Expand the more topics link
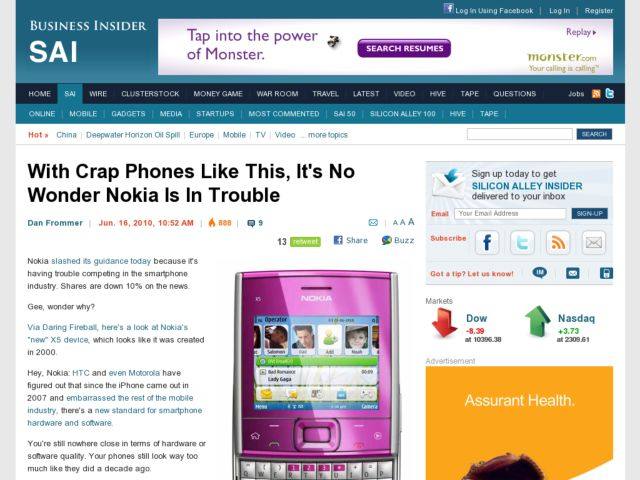640x480 pixels. point(328,135)
